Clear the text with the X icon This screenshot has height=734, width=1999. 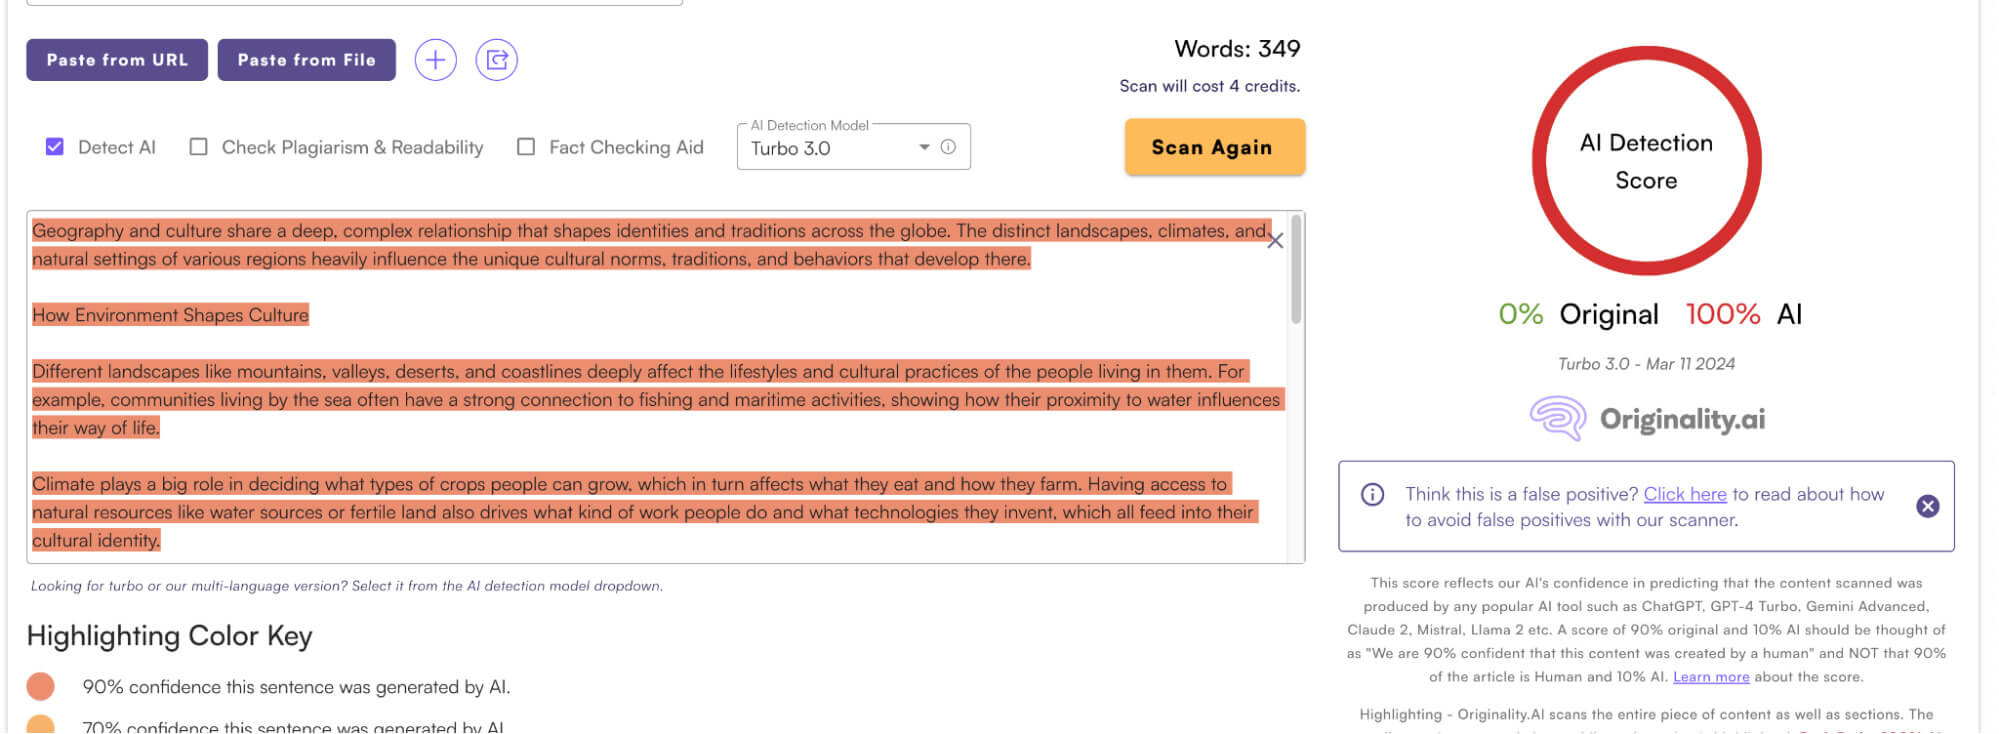[x=1275, y=241]
